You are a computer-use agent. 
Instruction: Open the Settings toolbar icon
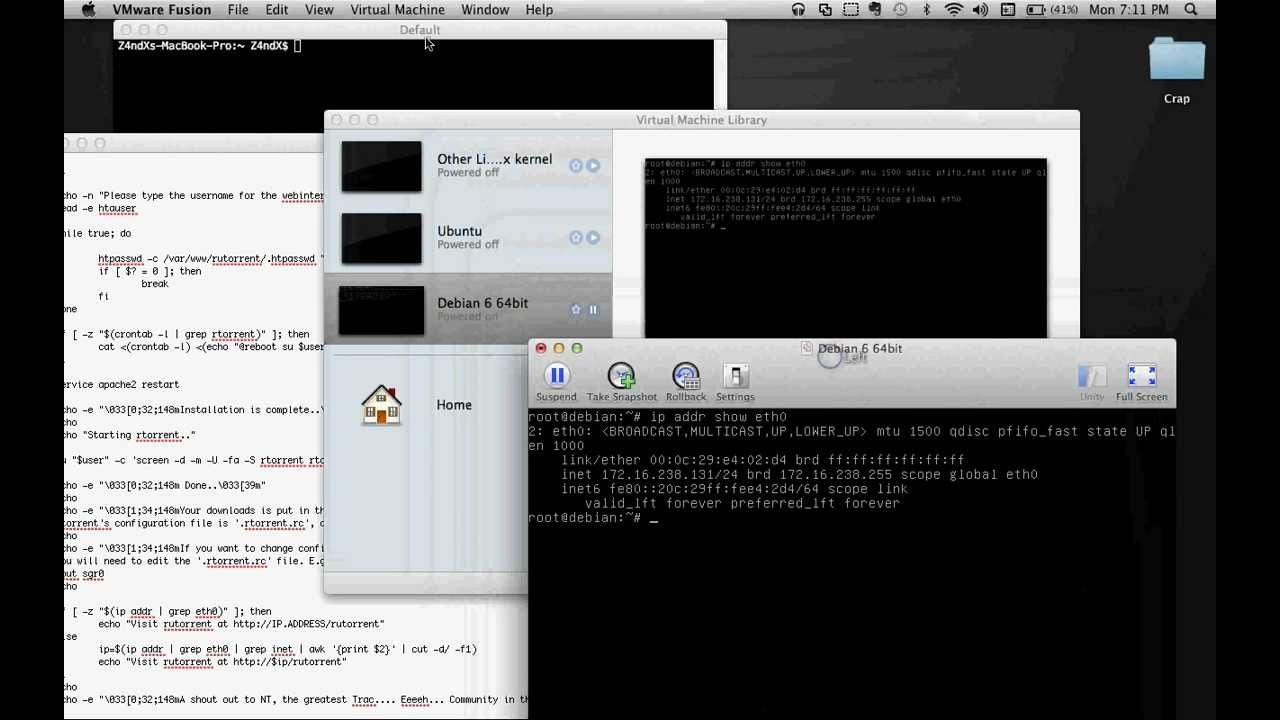735,376
